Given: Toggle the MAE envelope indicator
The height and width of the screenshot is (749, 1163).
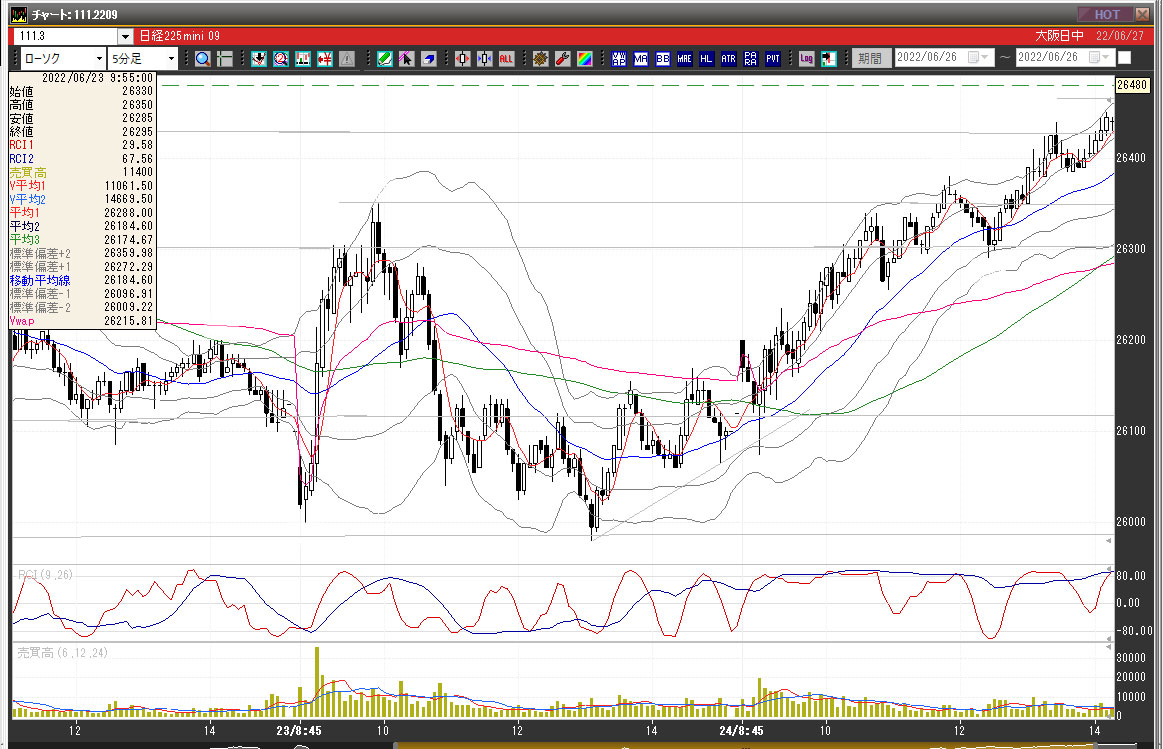Looking at the screenshot, I should 685,59.
